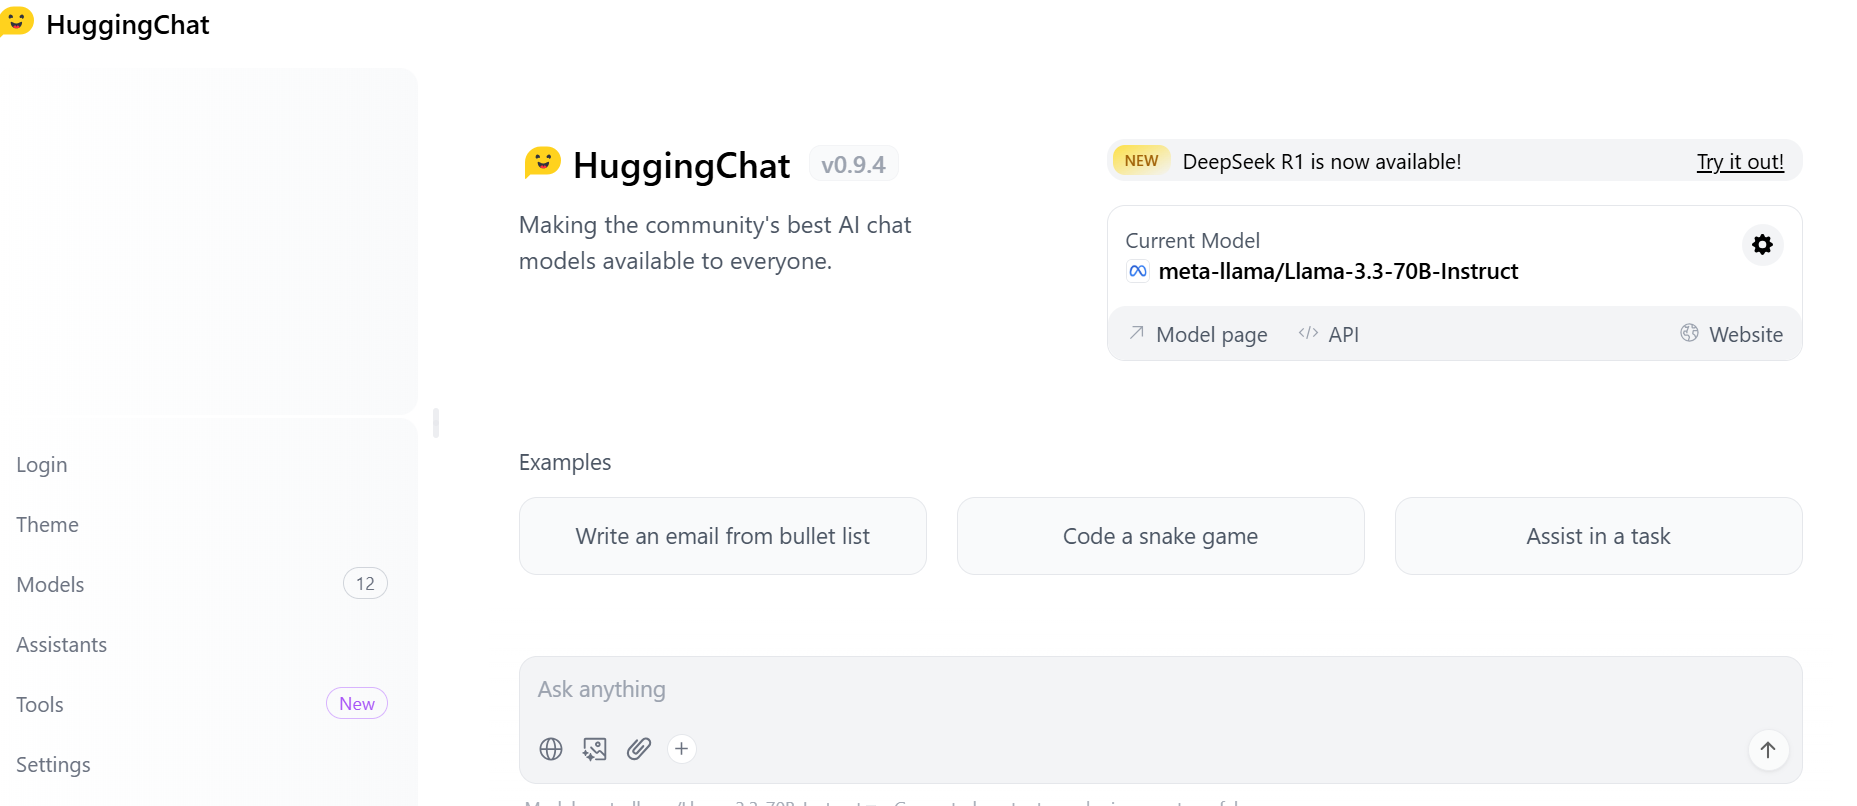Pick the "Assist in a task" example

(1598, 536)
